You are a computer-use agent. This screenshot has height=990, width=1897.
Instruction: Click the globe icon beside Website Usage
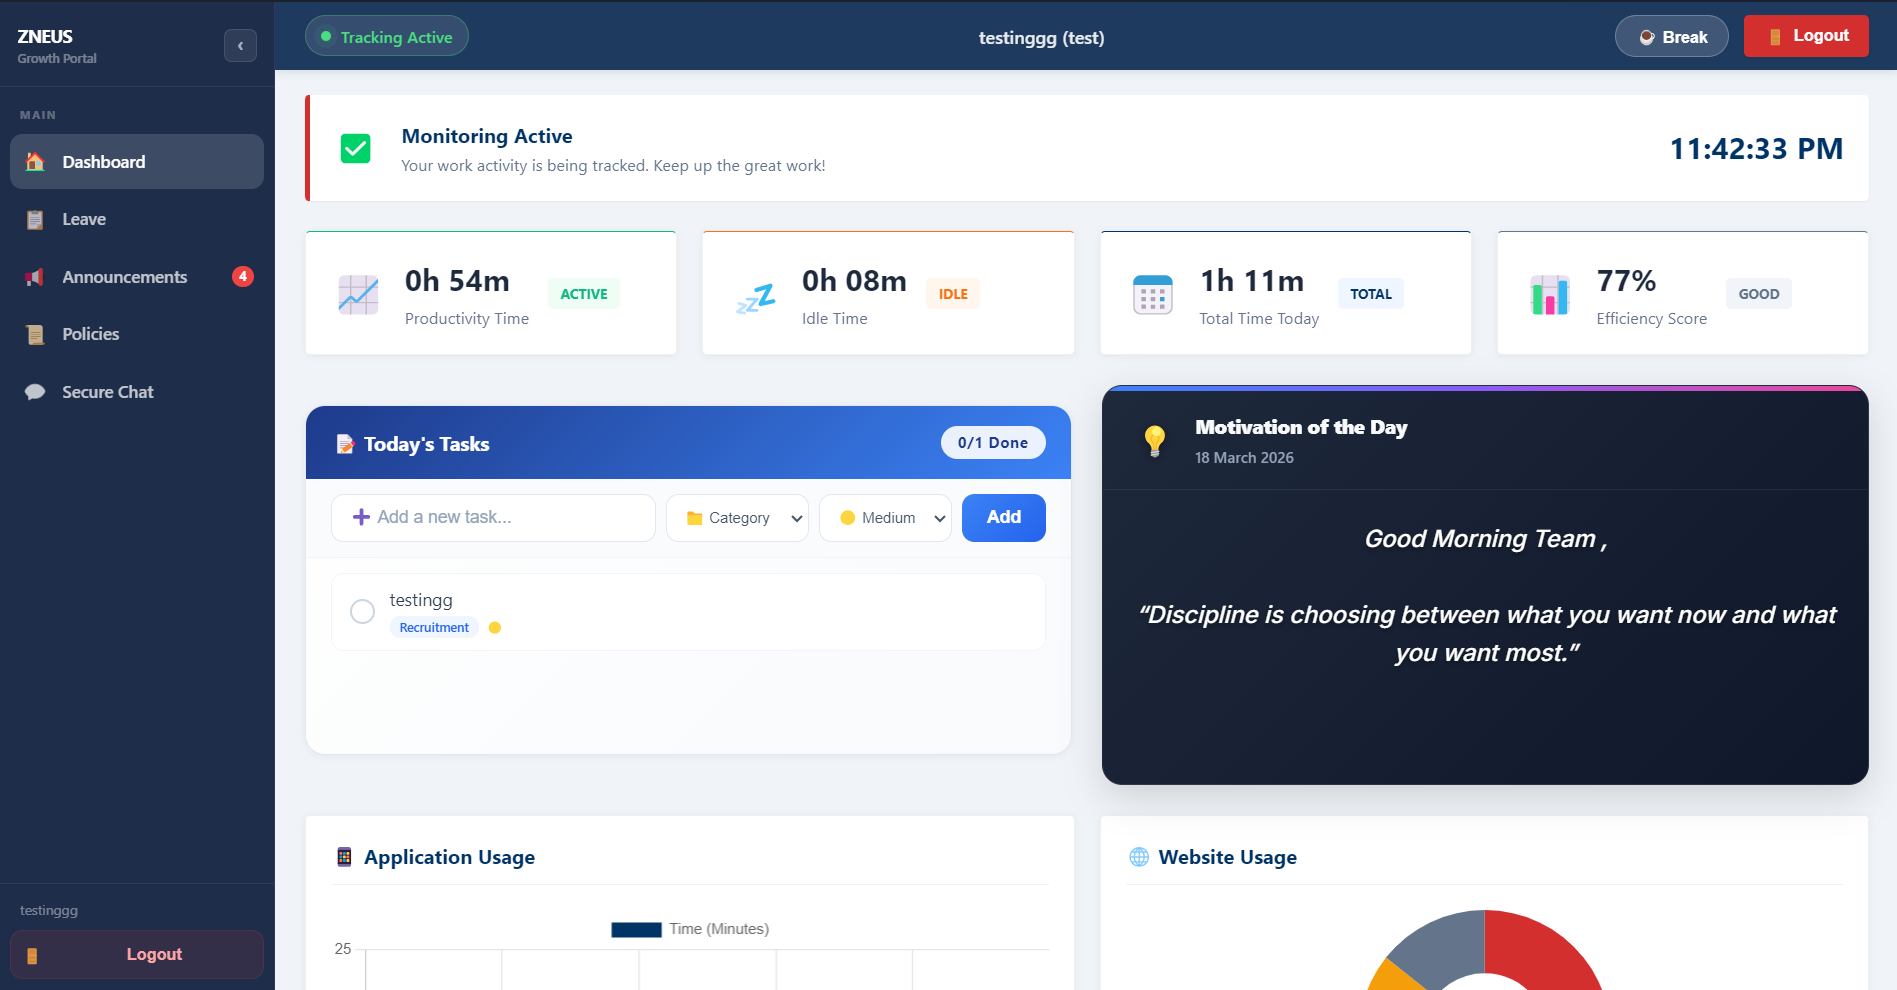click(x=1138, y=857)
